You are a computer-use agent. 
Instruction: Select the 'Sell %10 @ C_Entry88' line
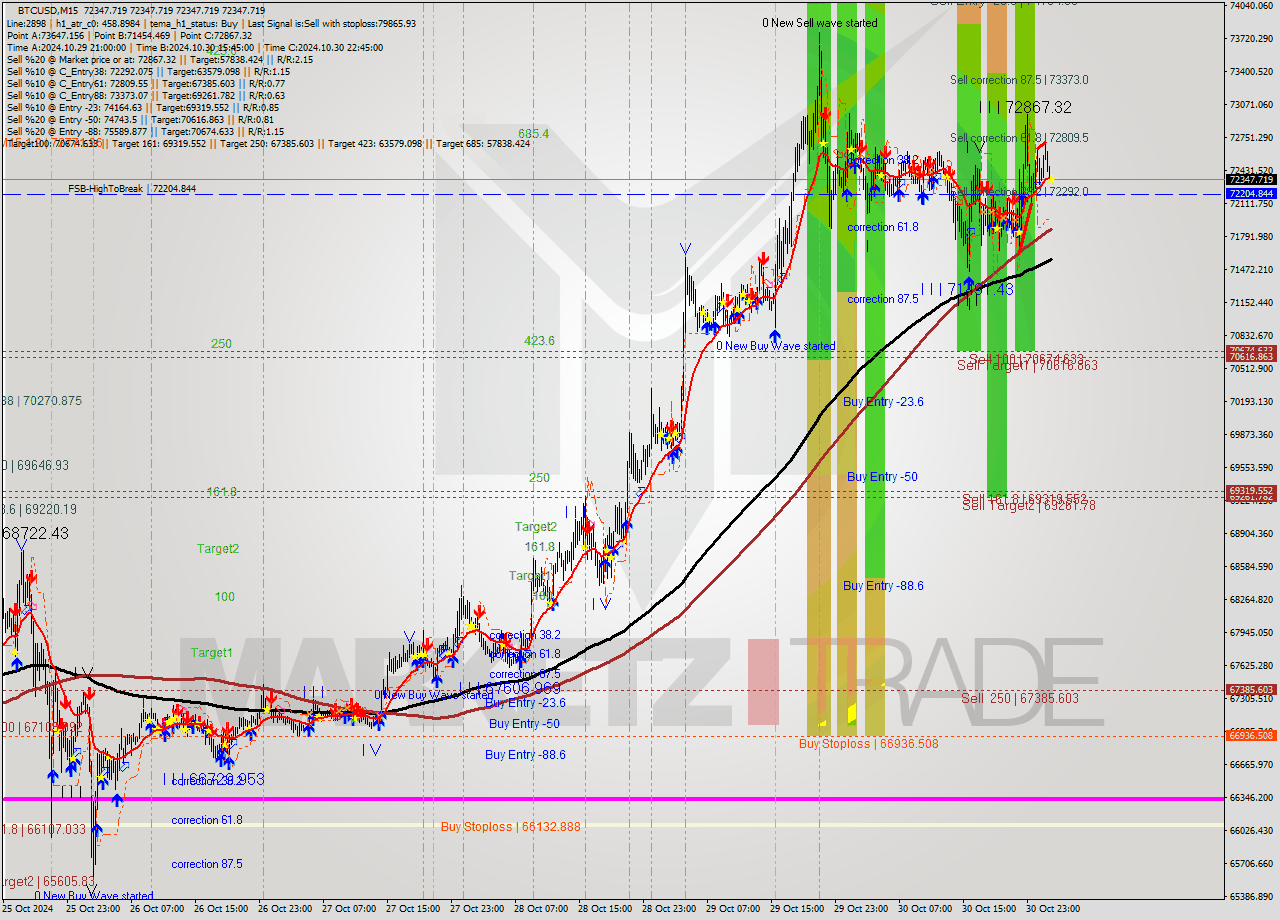145,95
